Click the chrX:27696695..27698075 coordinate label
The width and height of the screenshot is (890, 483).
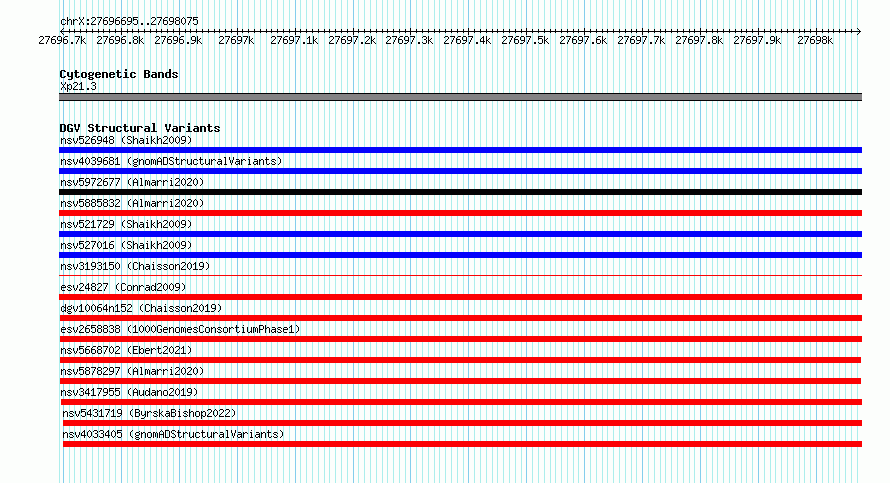(129, 22)
